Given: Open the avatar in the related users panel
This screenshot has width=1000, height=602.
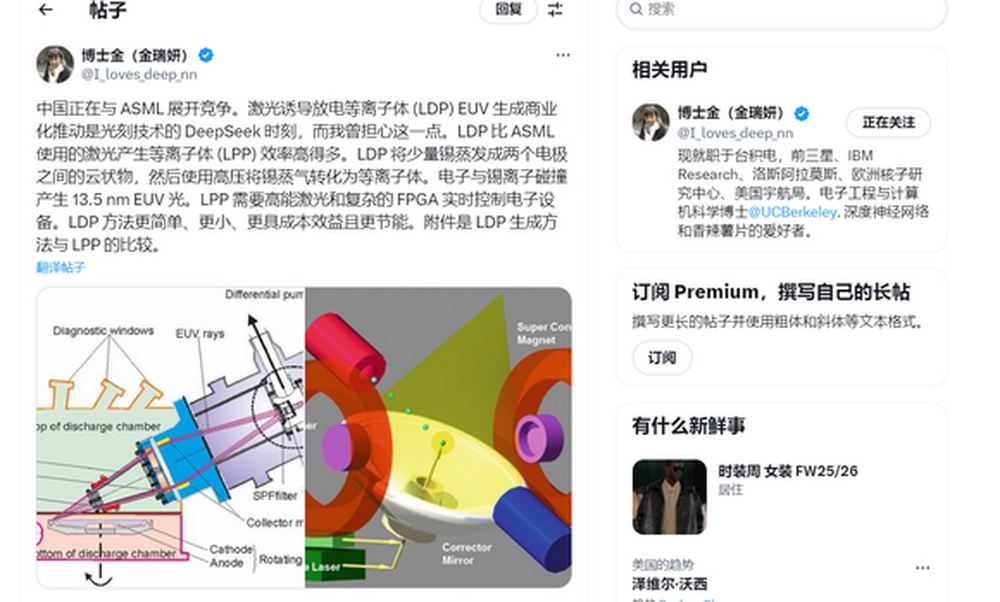Looking at the screenshot, I should pos(651,122).
